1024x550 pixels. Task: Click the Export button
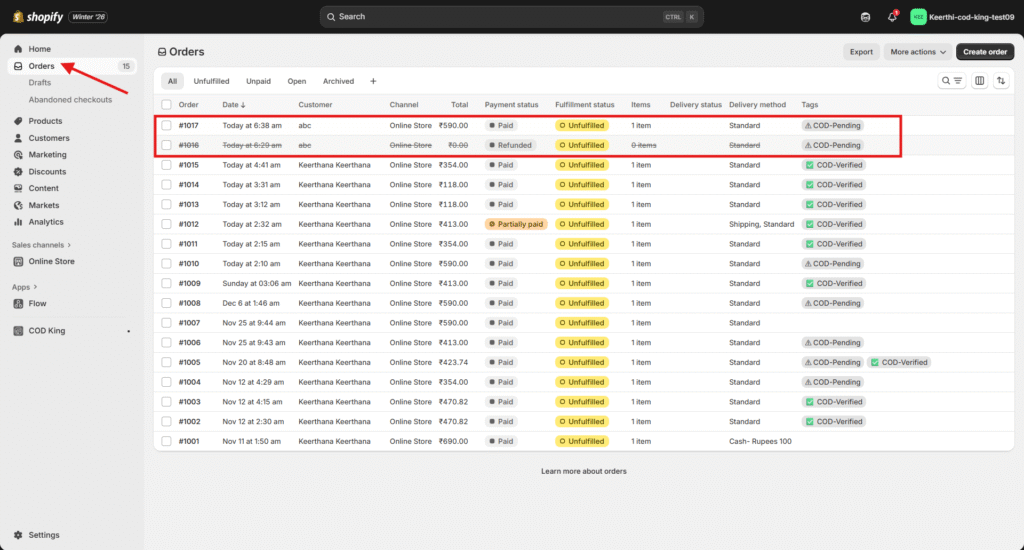(x=860, y=52)
